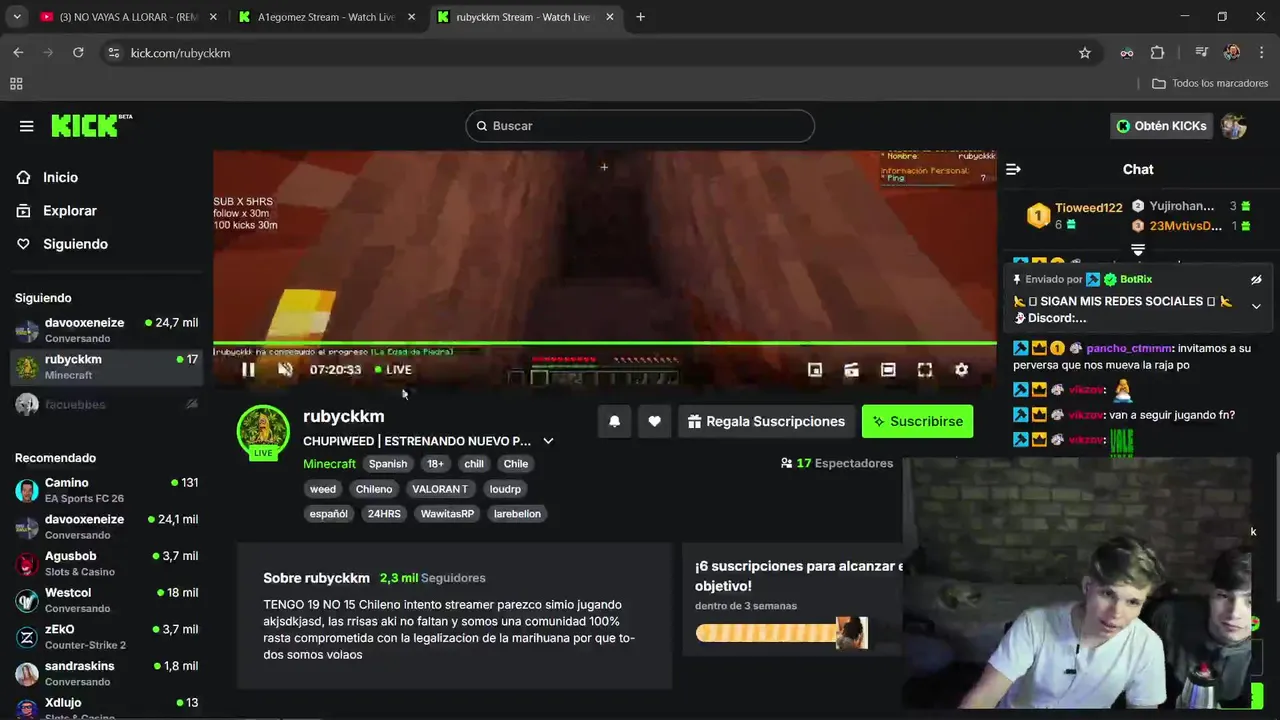The image size is (1280, 720).
Task: Open recommended channel zEkO
Action: pyautogui.click(x=106, y=637)
